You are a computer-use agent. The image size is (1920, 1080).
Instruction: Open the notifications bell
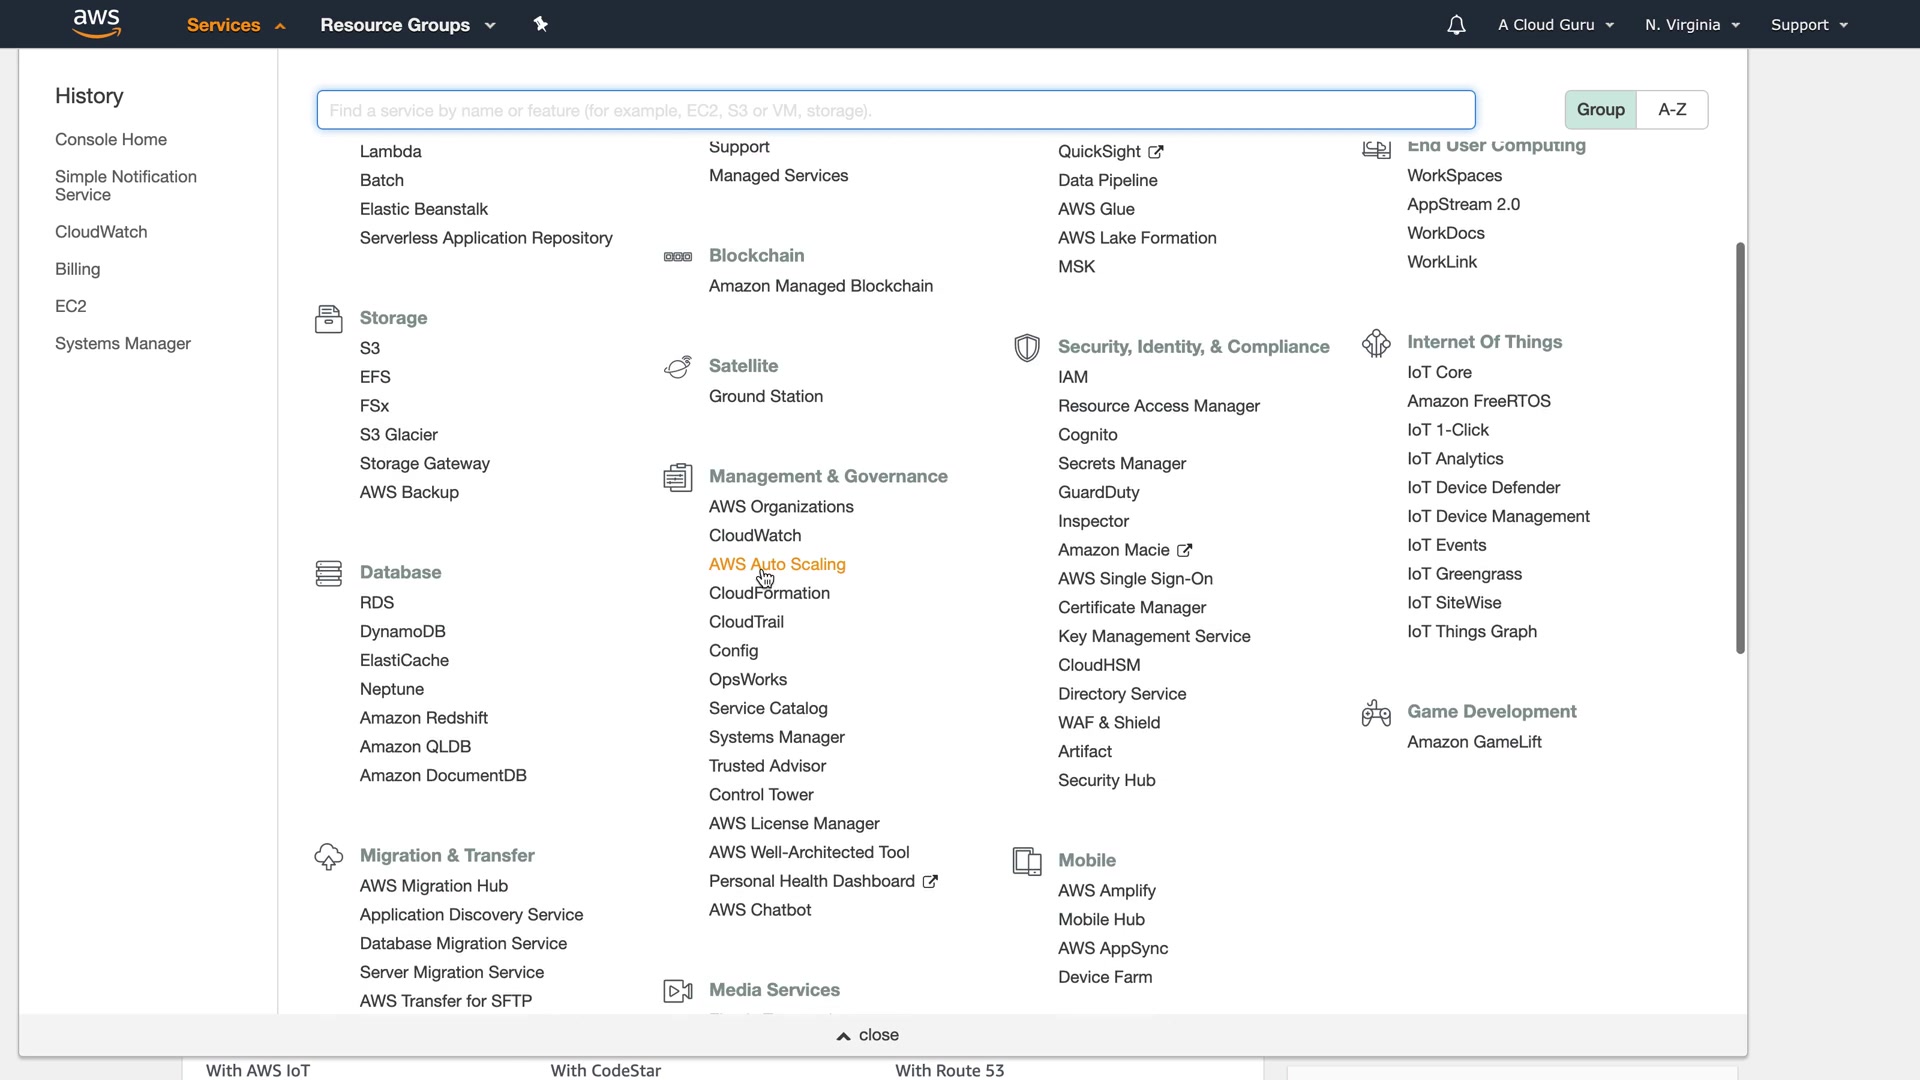pyautogui.click(x=1456, y=25)
